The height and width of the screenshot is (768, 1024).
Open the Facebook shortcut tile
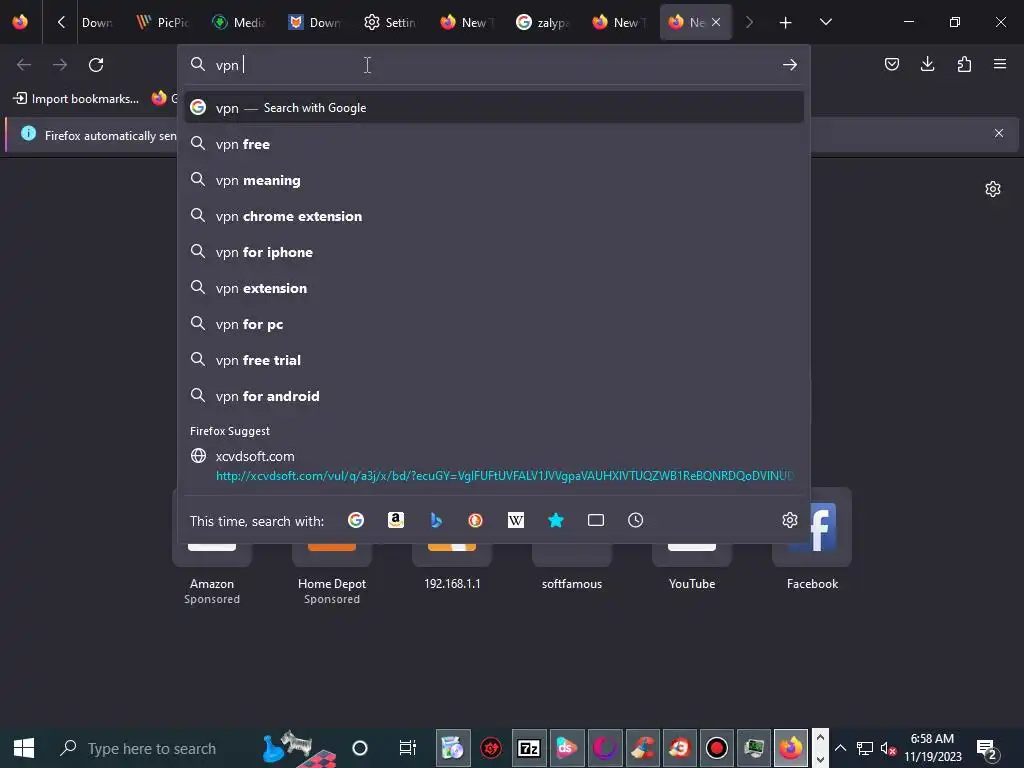pyautogui.click(x=812, y=539)
